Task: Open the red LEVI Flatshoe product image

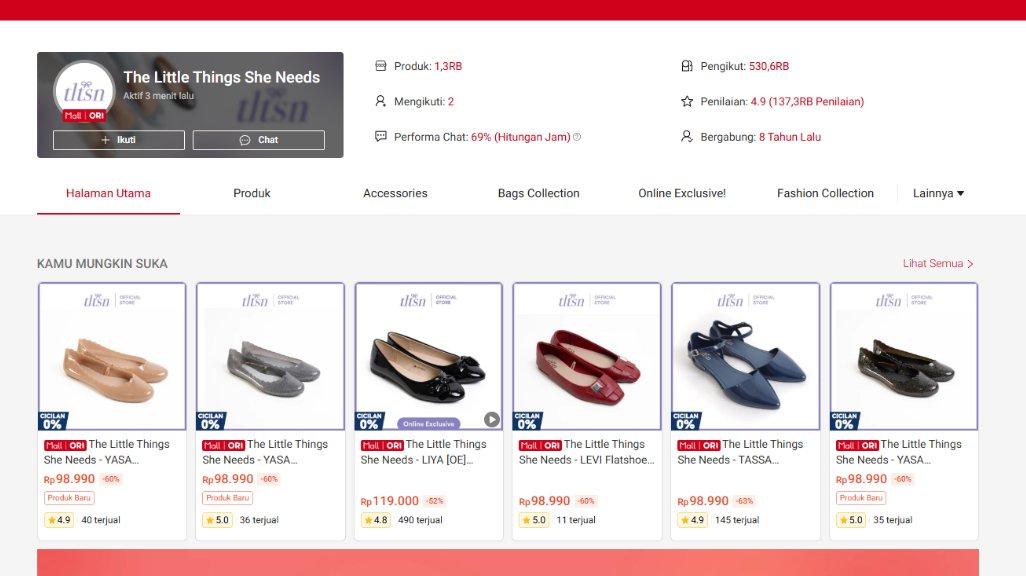Action: (587, 357)
